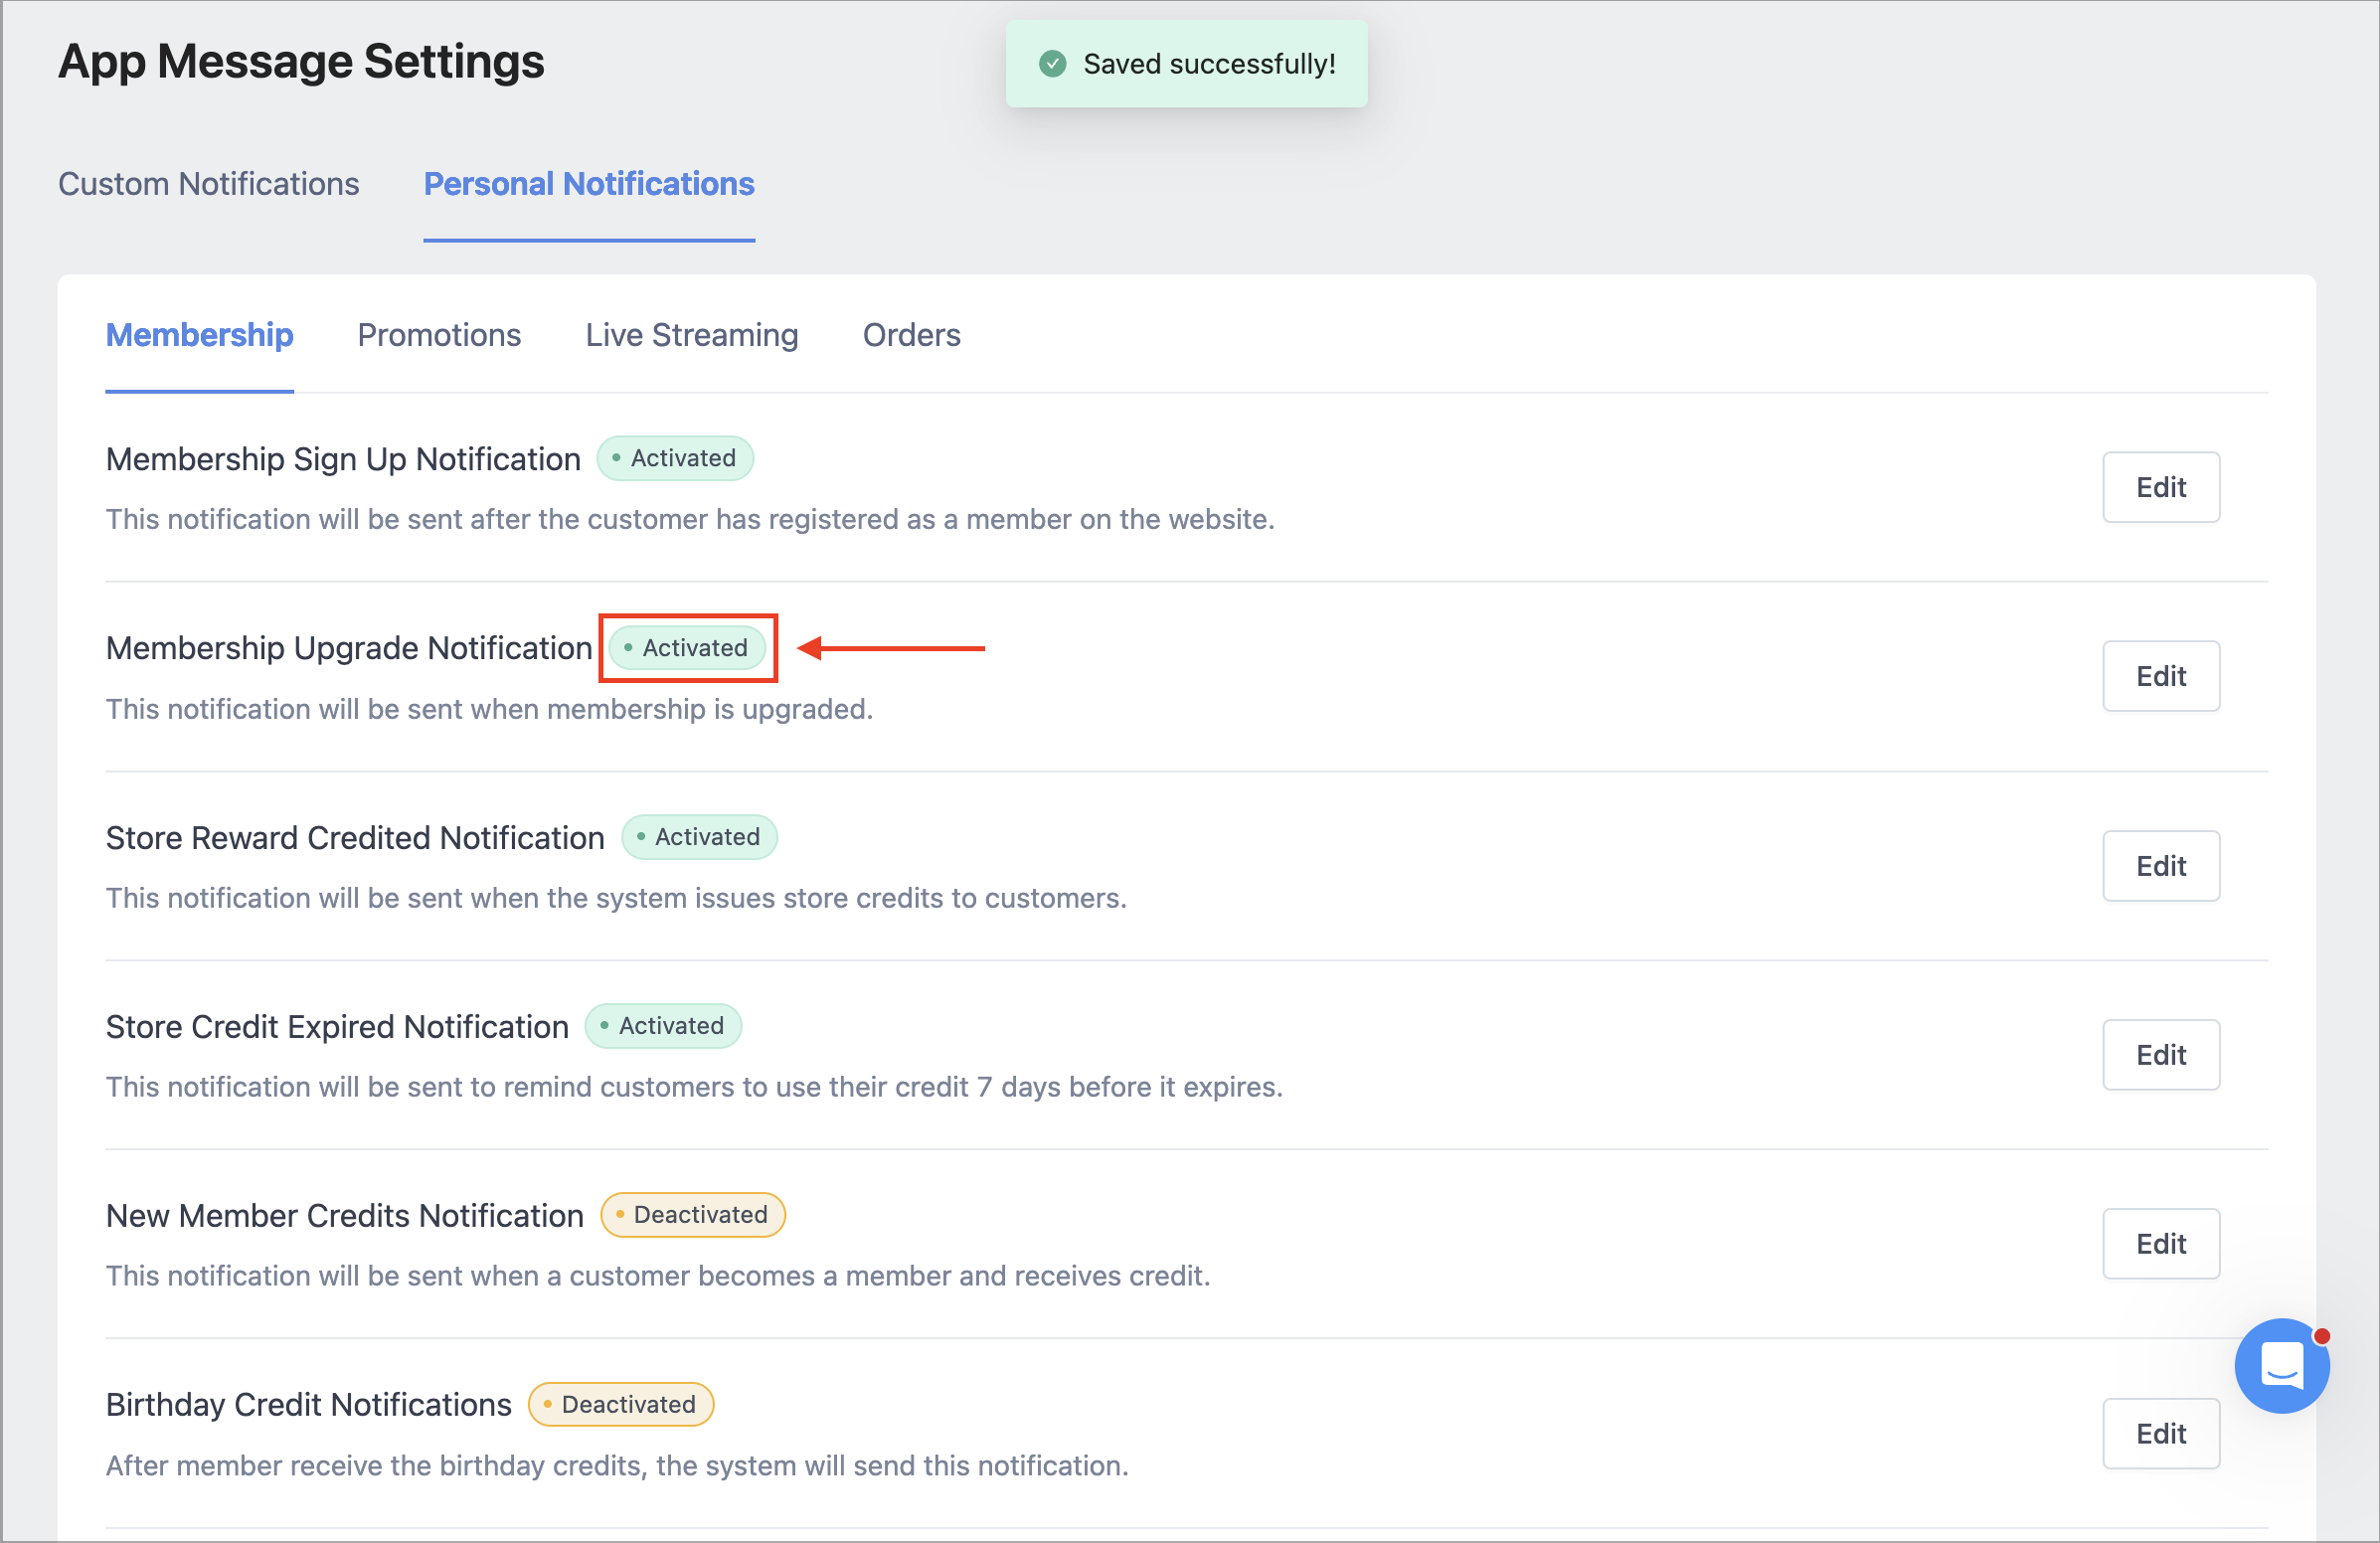Select the Personal Notifications tab
This screenshot has width=2380, height=1543.
(x=589, y=184)
